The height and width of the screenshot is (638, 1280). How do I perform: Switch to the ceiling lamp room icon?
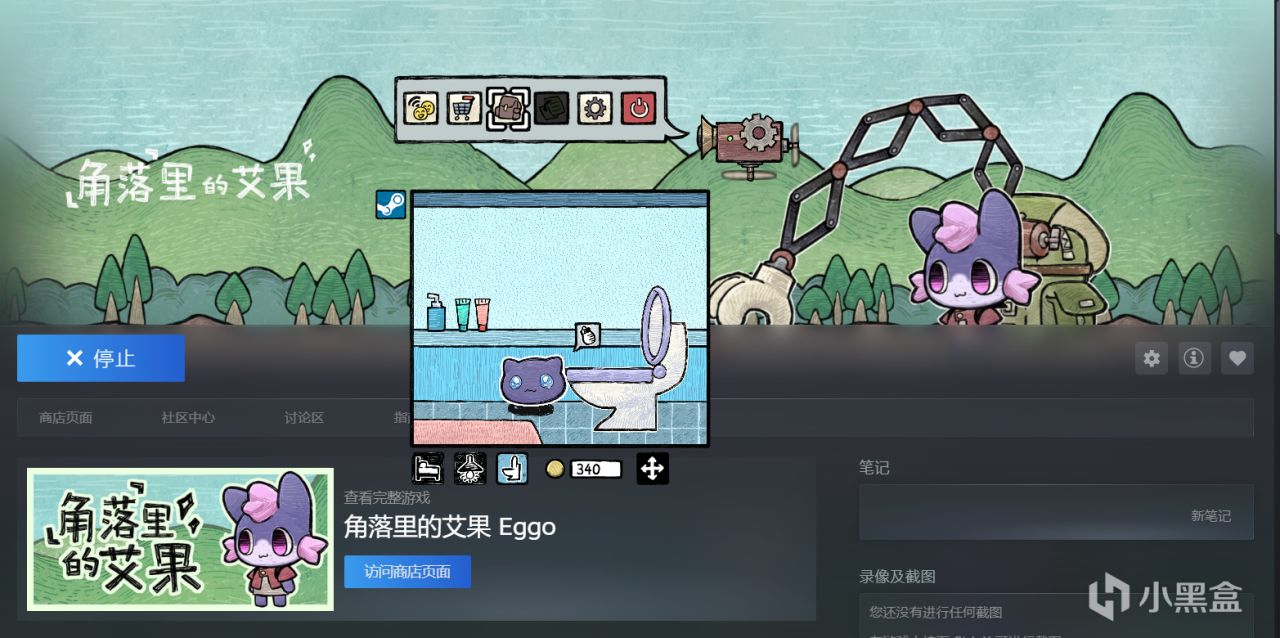pyautogui.click(x=470, y=468)
